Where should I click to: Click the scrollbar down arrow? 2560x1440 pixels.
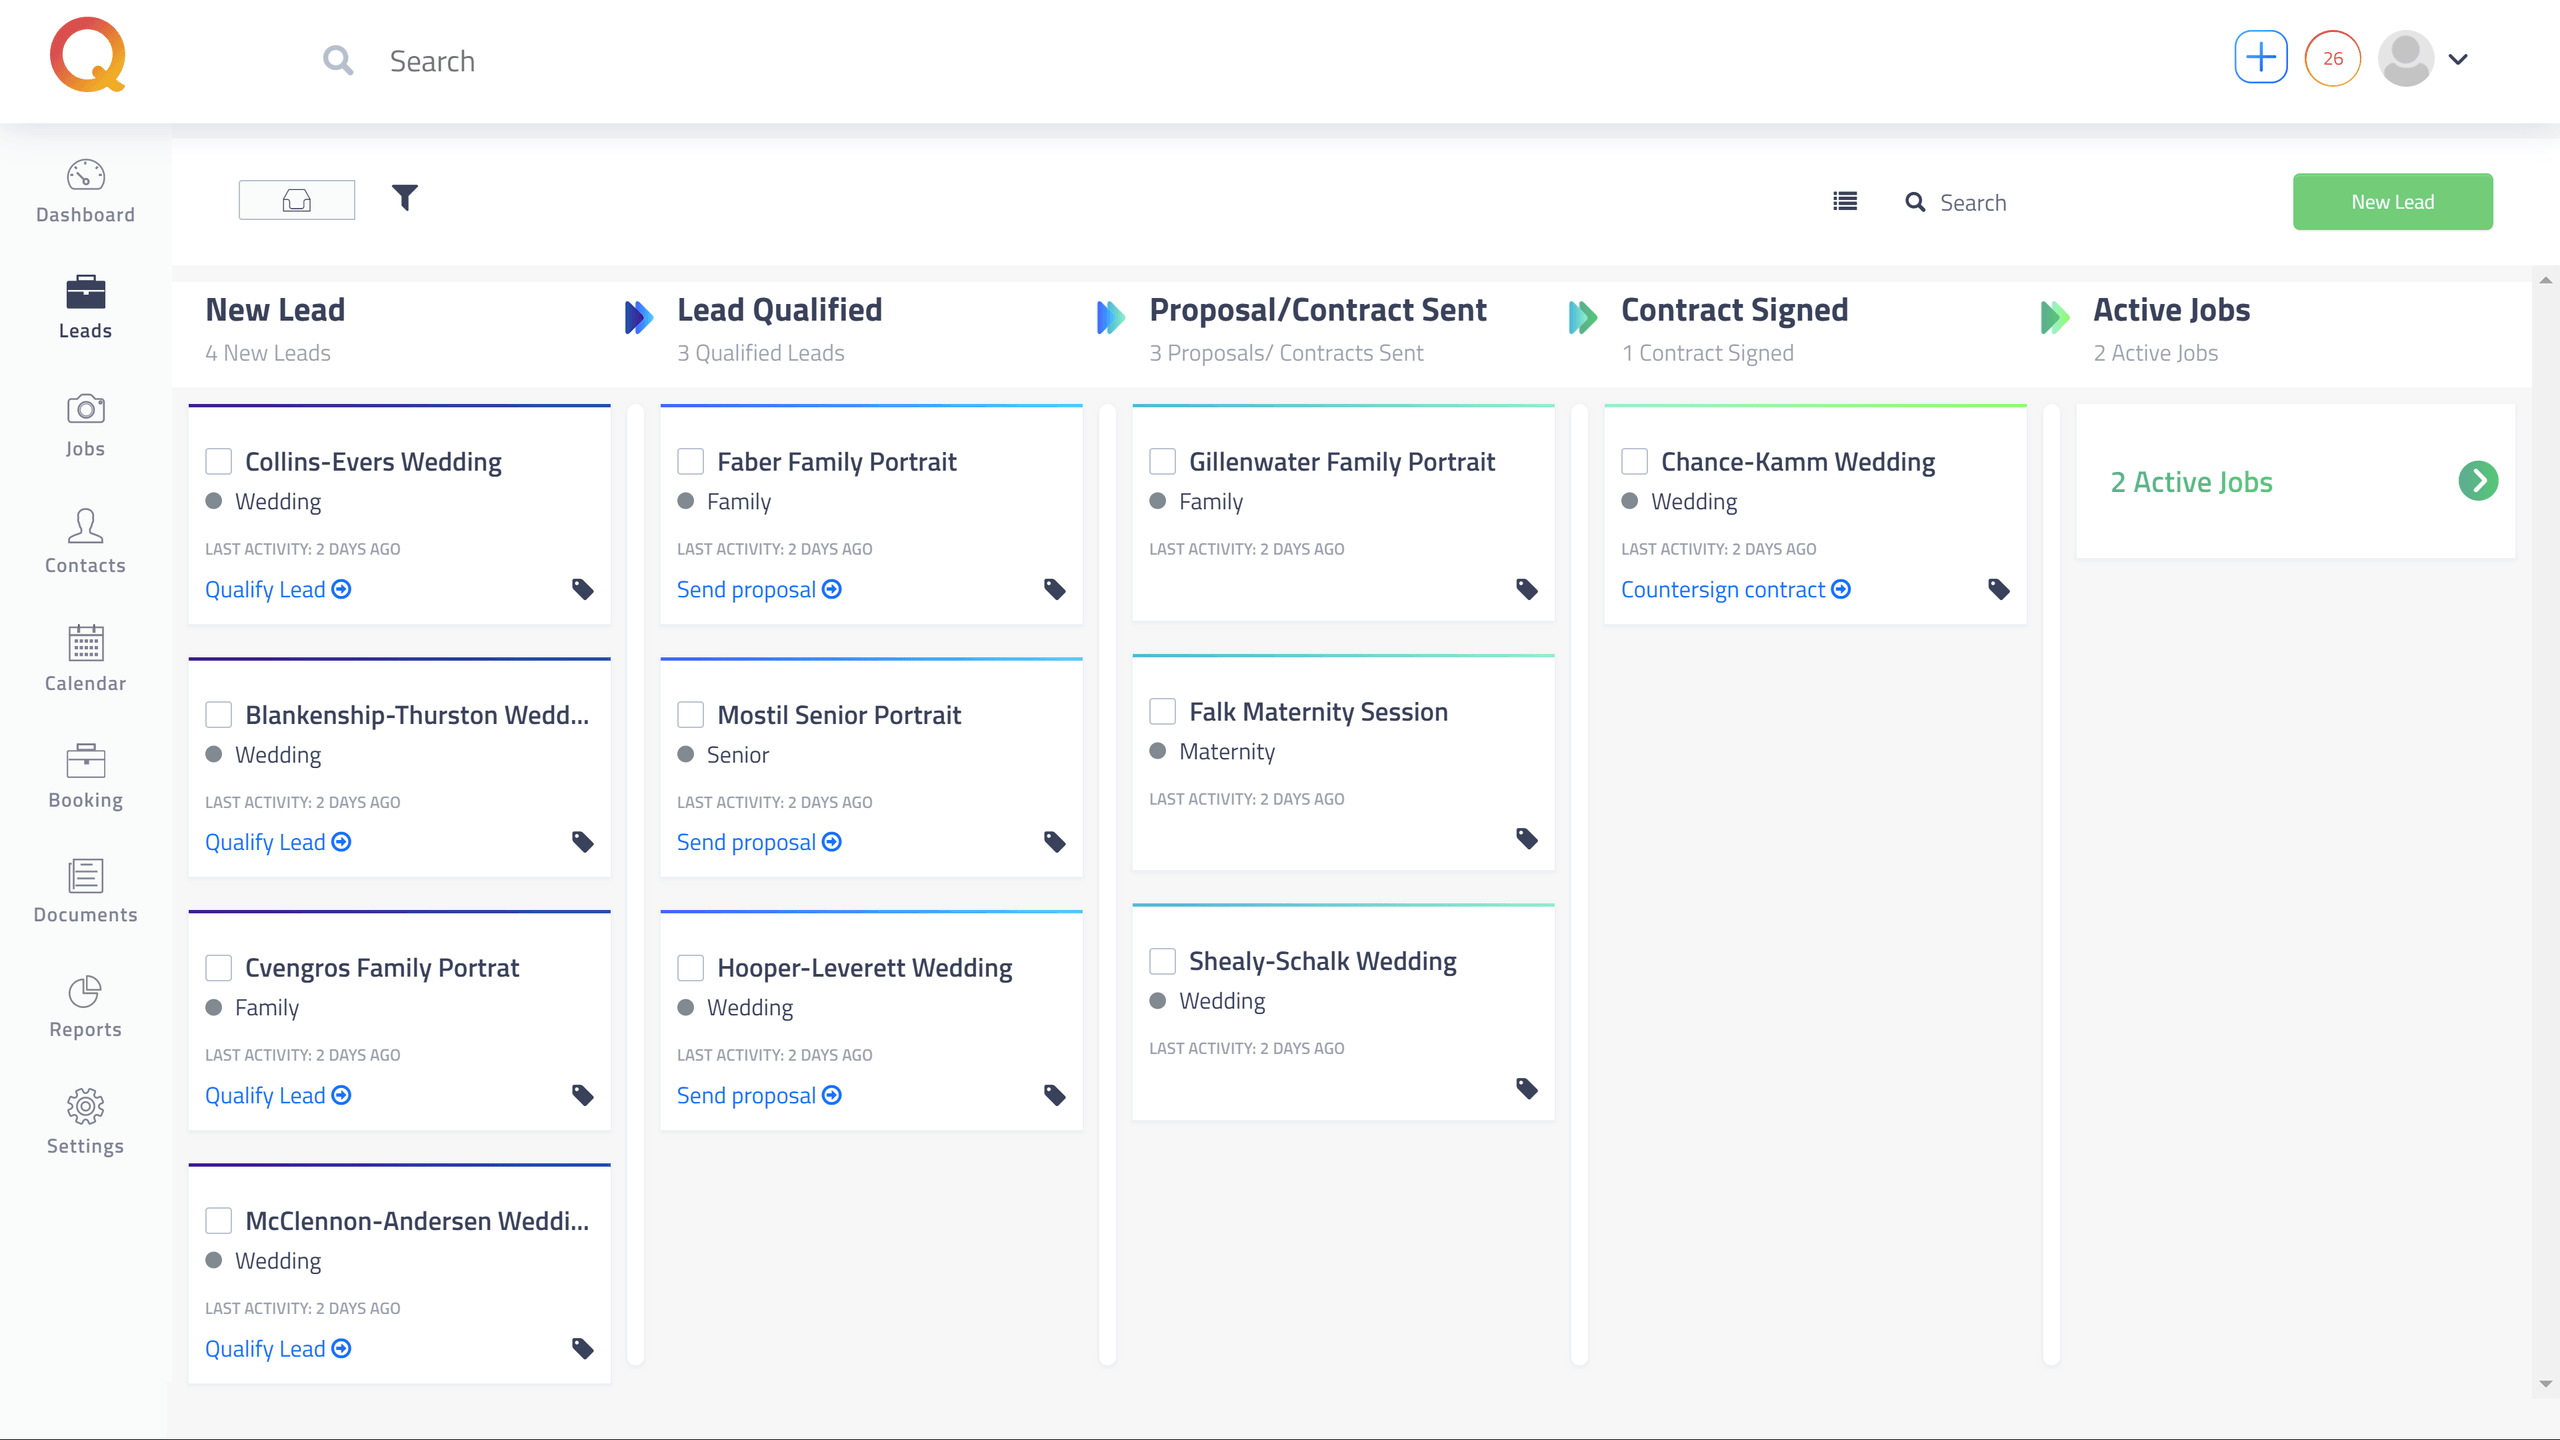coord(2546,1384)
